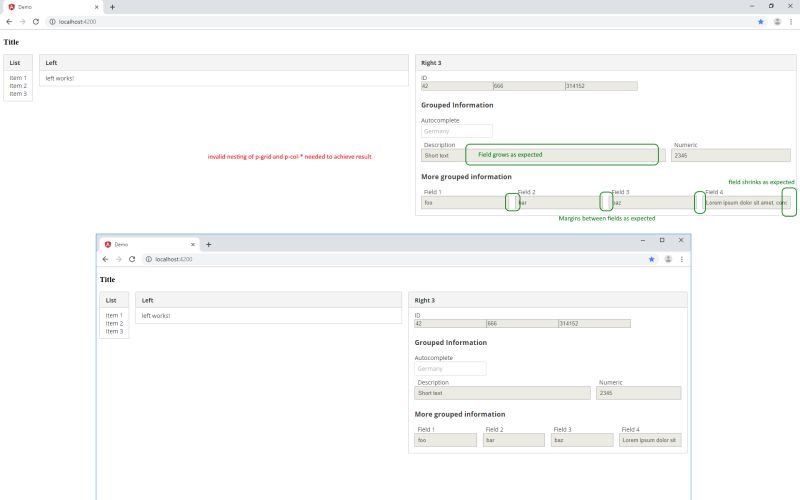Open profile avatar in lower browser window
Screen dimensions: 800x500
pos(668,259)
